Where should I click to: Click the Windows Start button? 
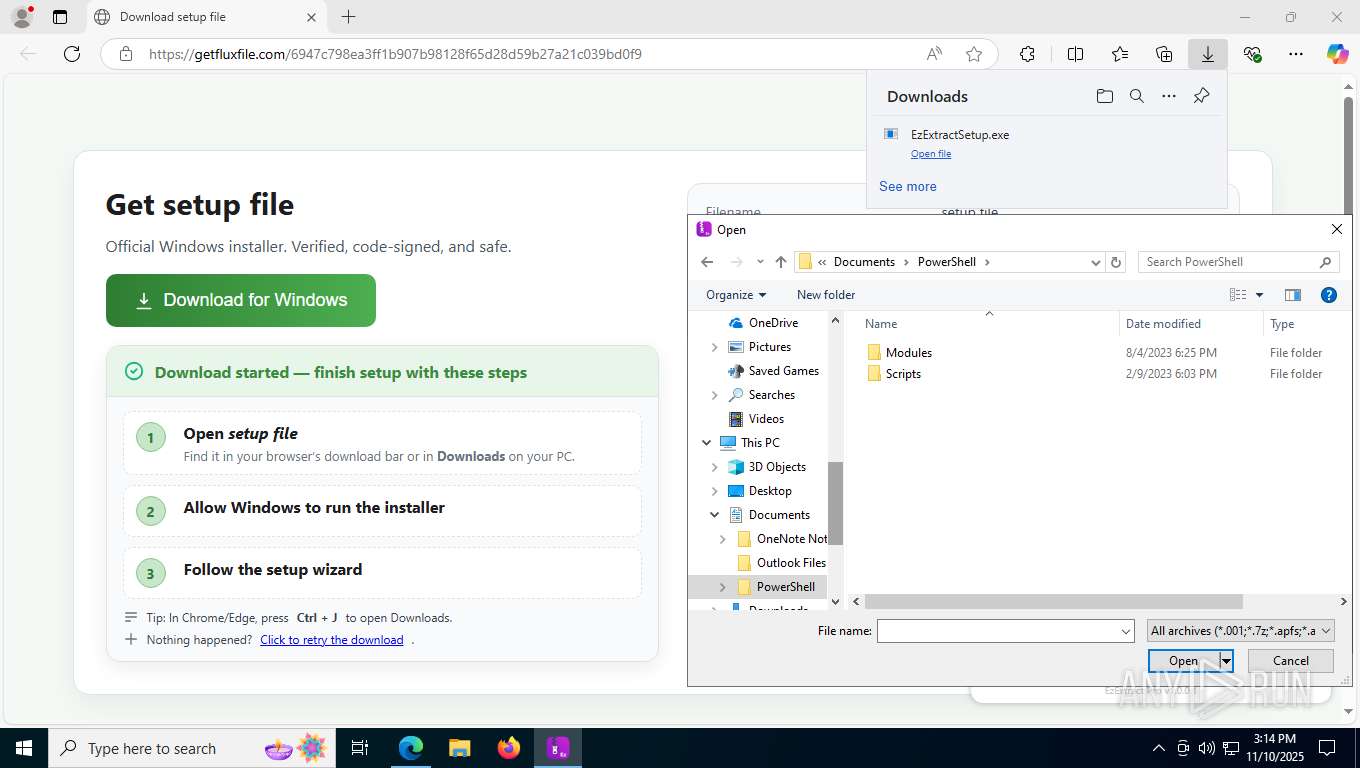coord(24,748)
